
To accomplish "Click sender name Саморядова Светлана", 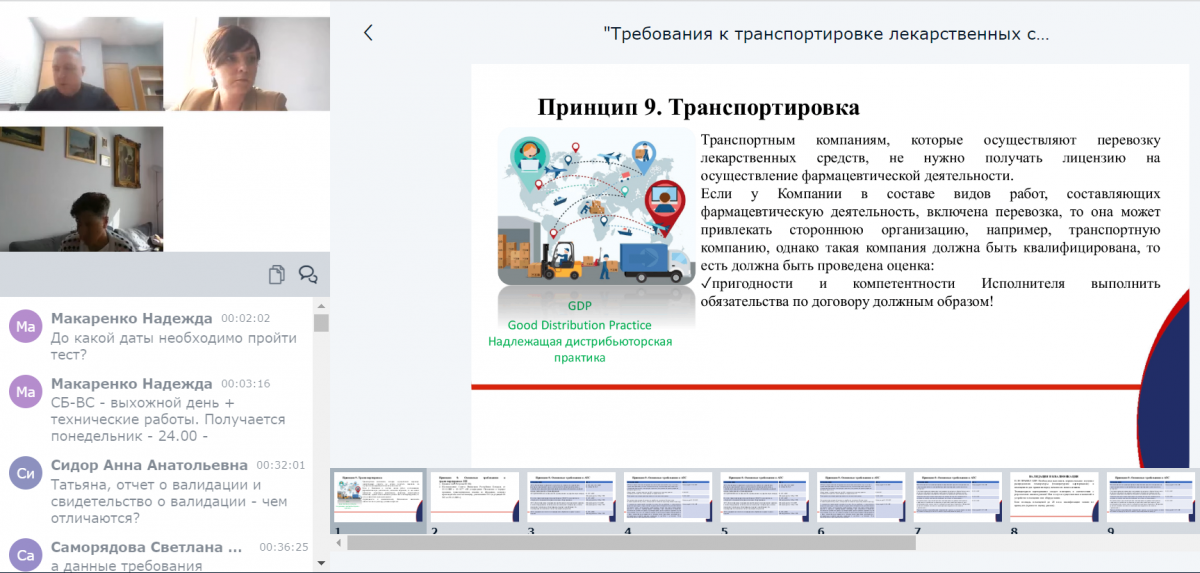I will (147, 547).
